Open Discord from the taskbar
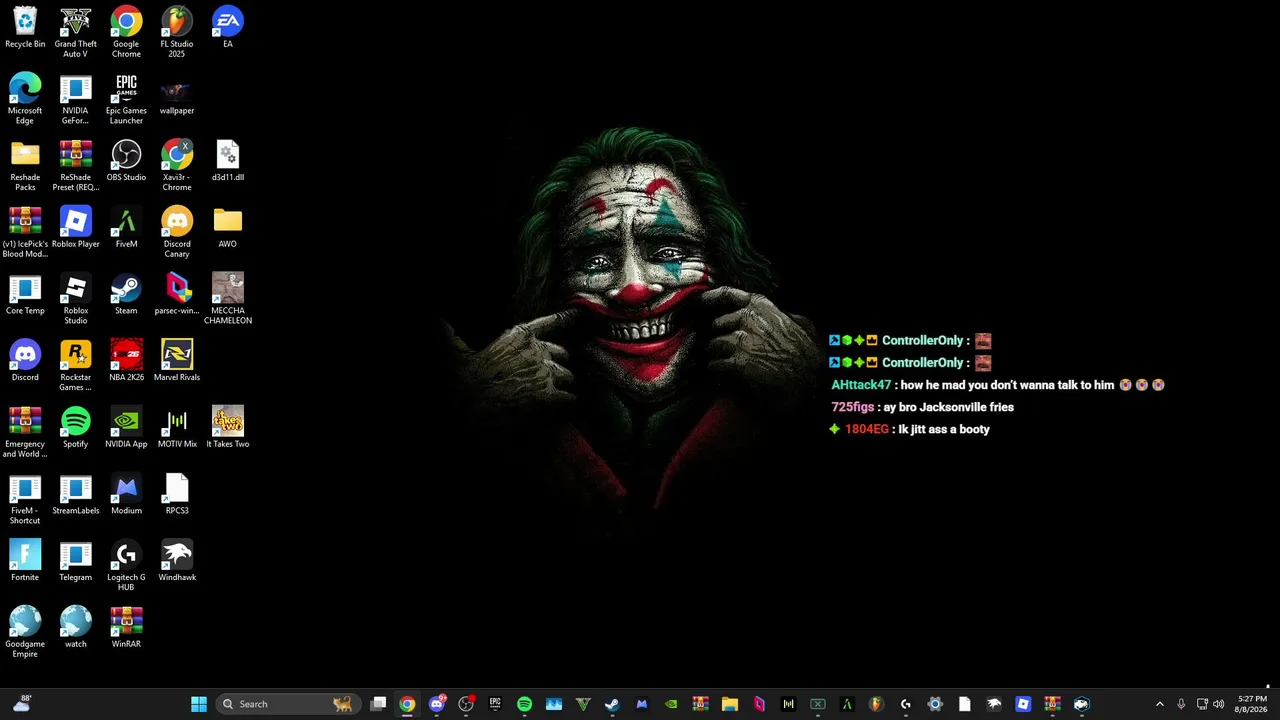Image resolution: width=1280 pixels, height=720 pixels. [x=436, y=704]
